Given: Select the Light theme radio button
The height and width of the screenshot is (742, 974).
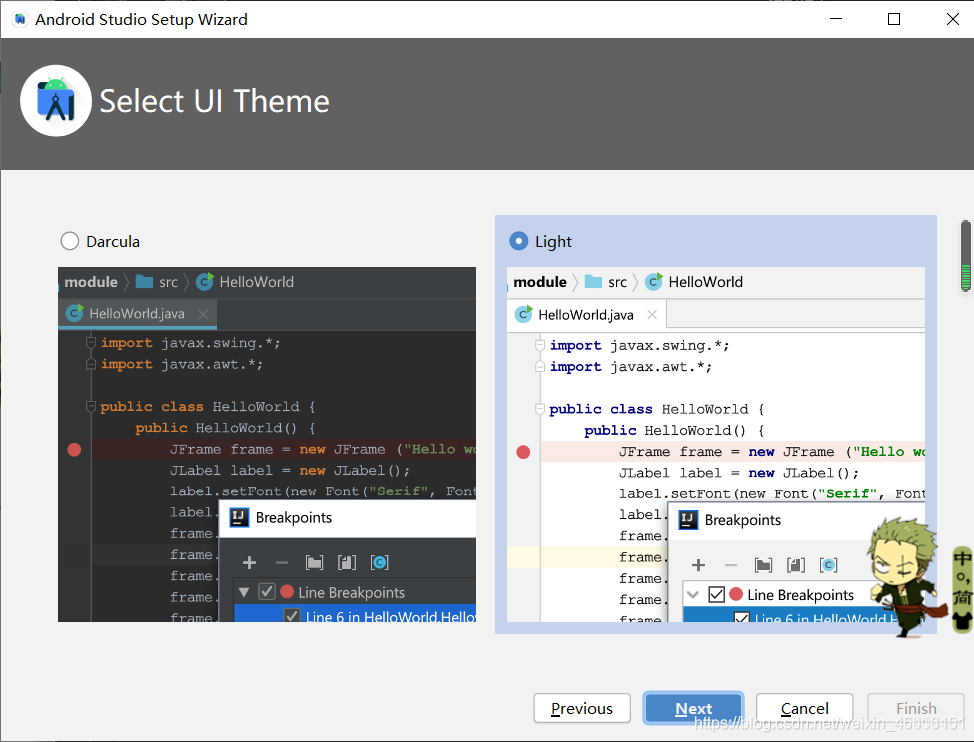Looking at the screenshot, I should 519,241.
